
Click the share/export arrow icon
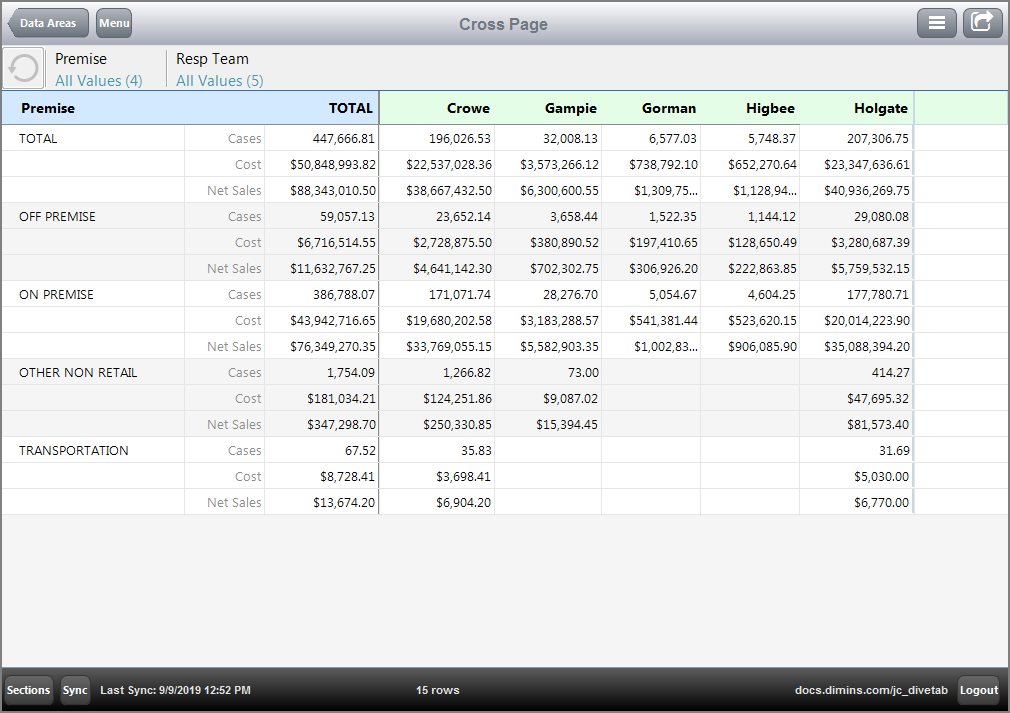(982, 23)
